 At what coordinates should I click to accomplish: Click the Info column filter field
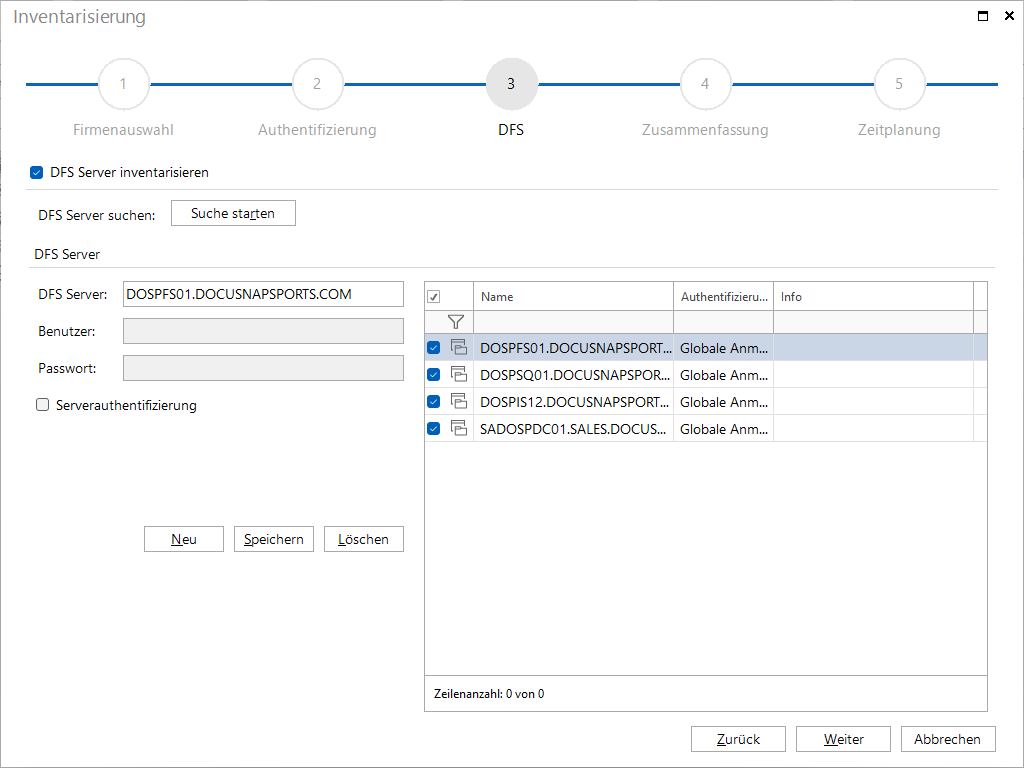click(873, 322)
